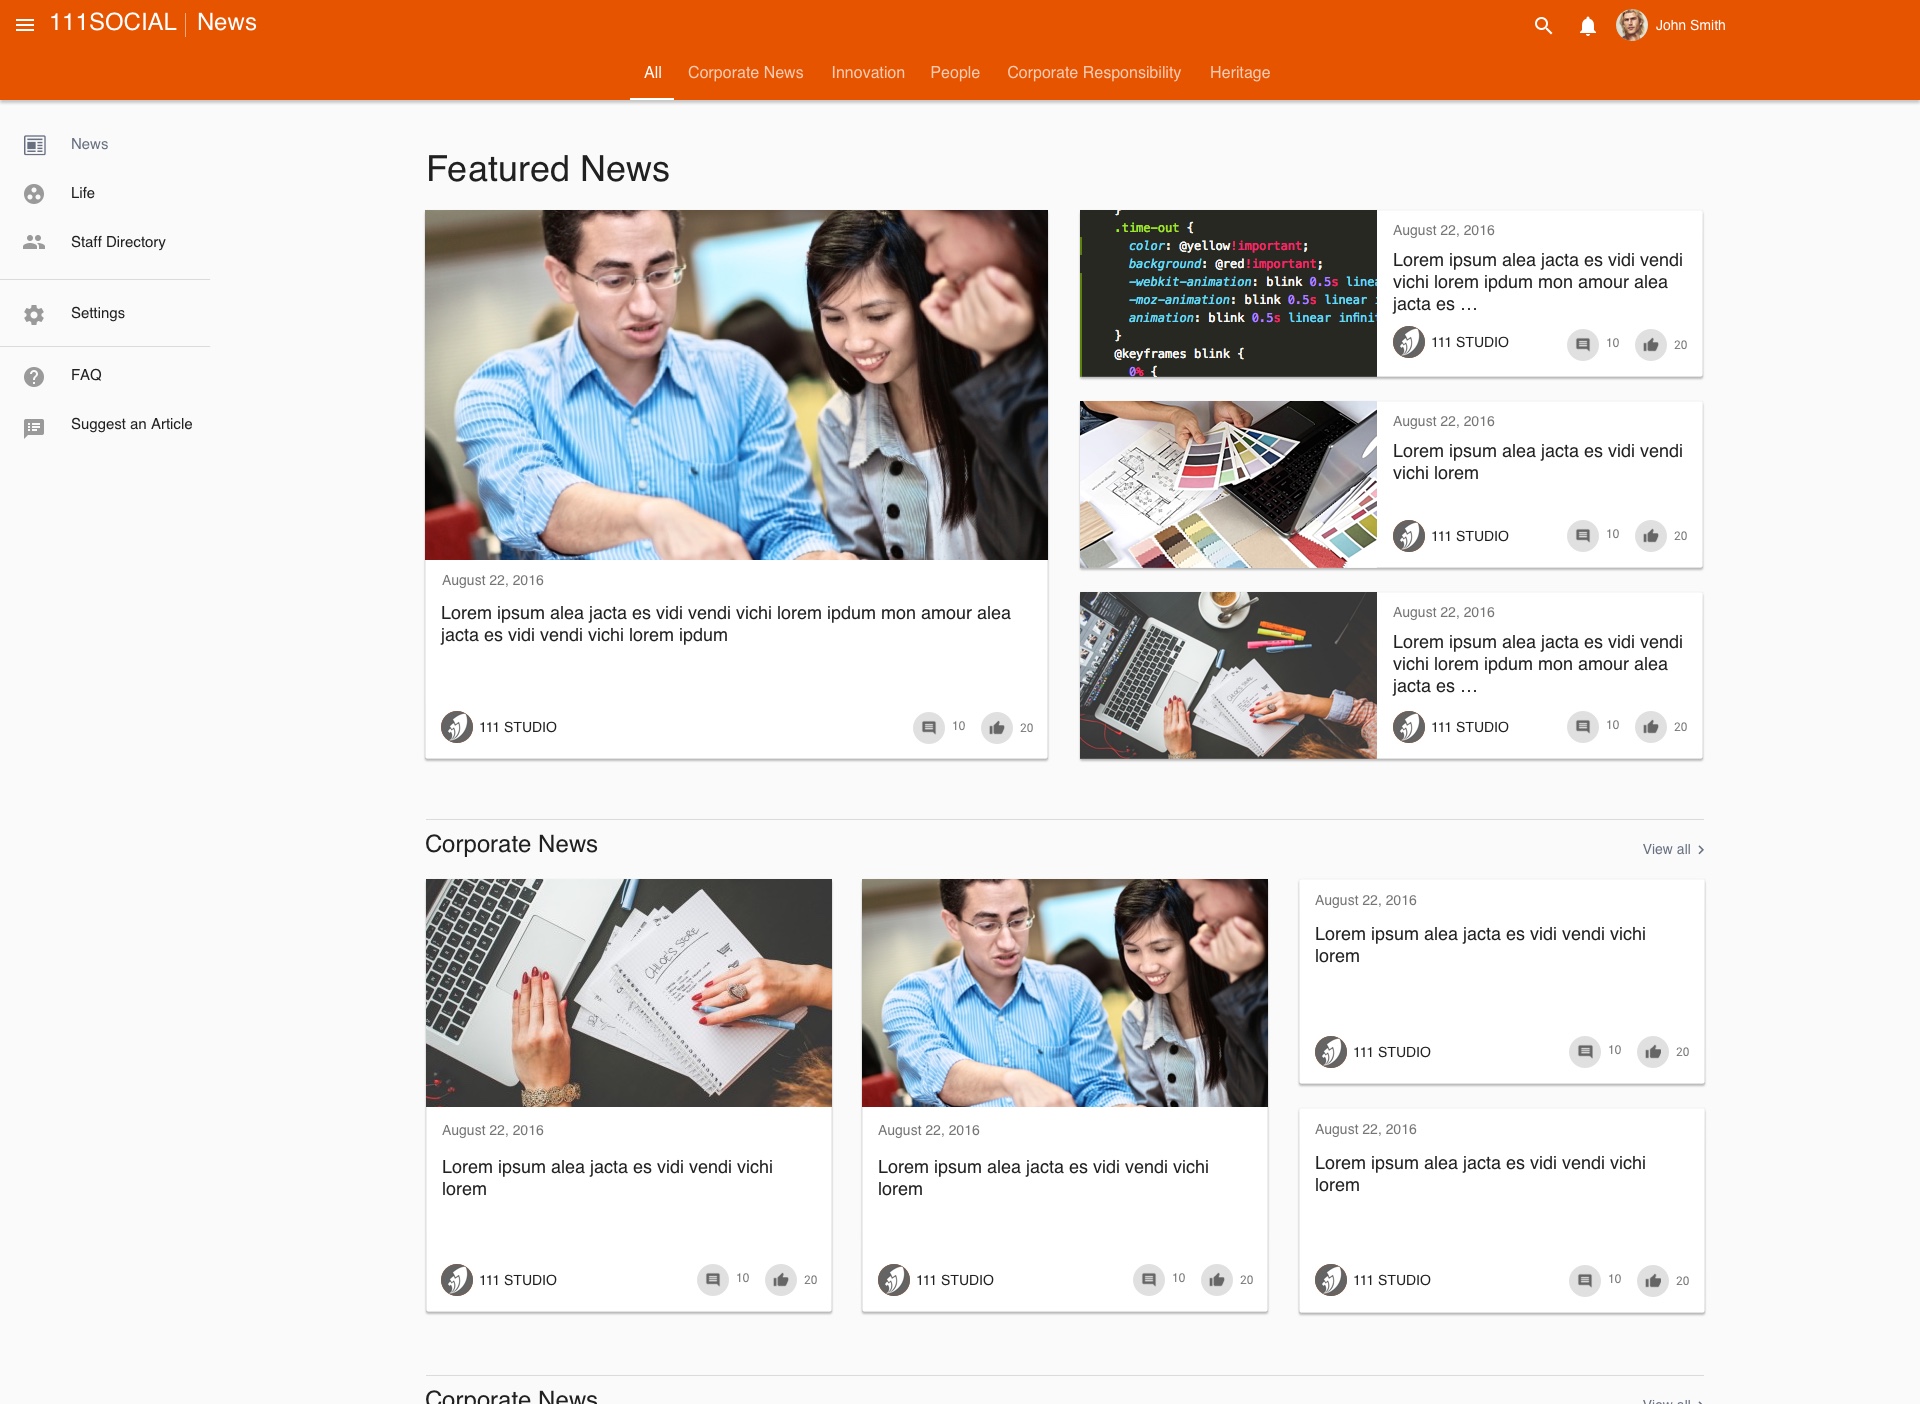The height and width of the screenshot is (1404, 1920).
Task: Click comment icon on color-swatches featured card
Action: pos(1583,535)
